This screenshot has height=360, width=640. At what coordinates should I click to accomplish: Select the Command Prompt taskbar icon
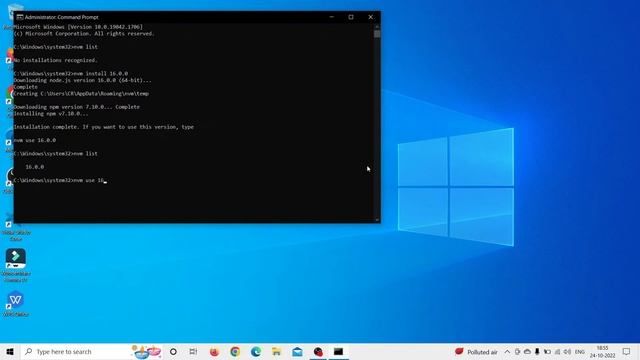coord(338,351)
